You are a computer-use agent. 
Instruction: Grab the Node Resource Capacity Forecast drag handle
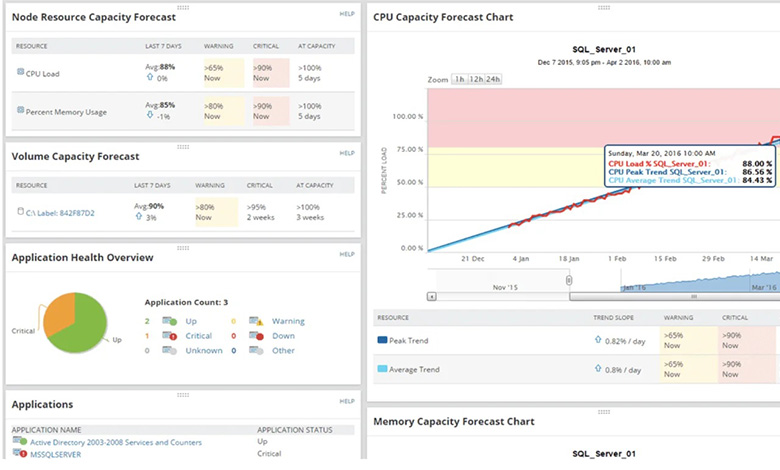pos(183,7)
